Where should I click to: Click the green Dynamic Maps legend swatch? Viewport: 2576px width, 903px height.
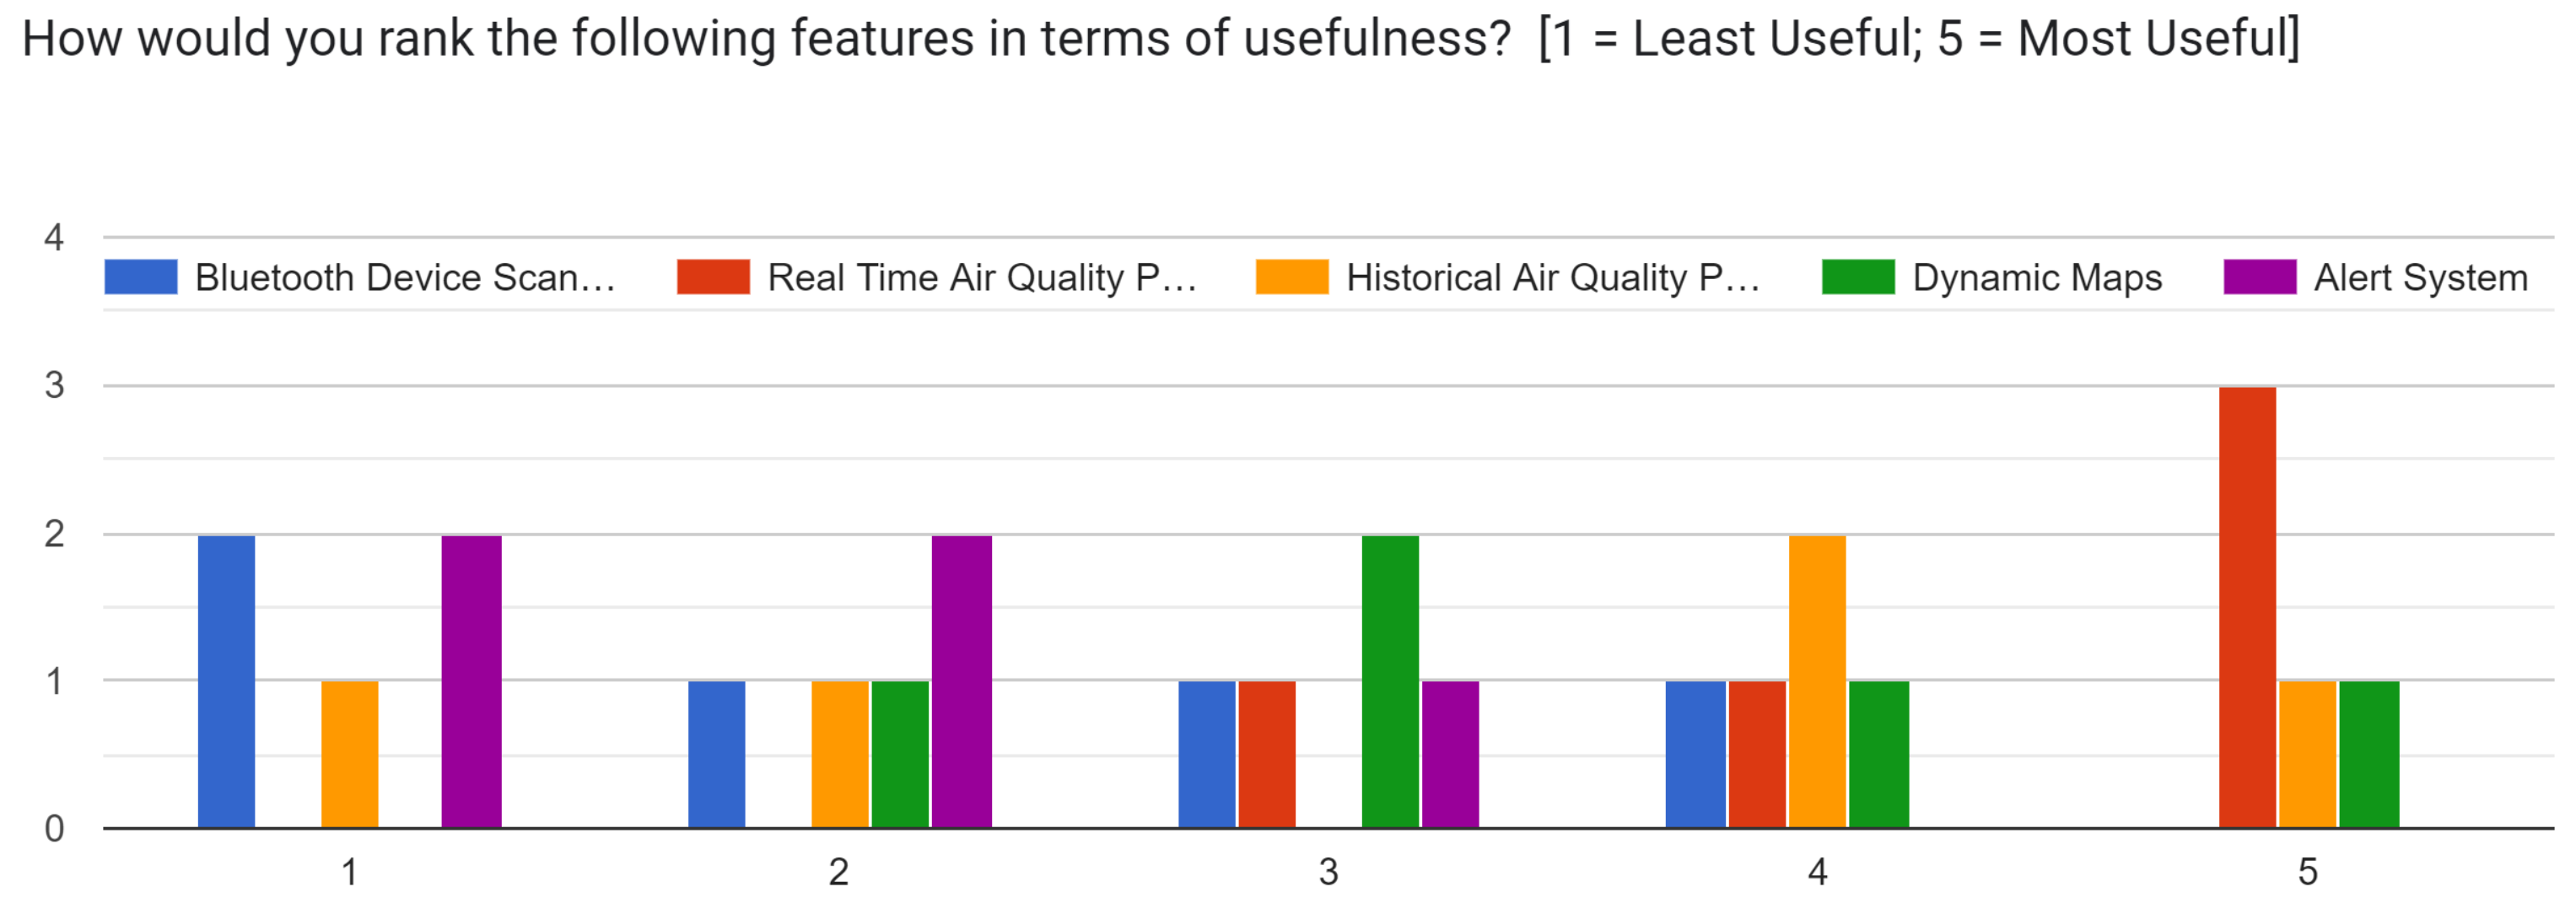pyautogui.click(x=1858, y=277)
